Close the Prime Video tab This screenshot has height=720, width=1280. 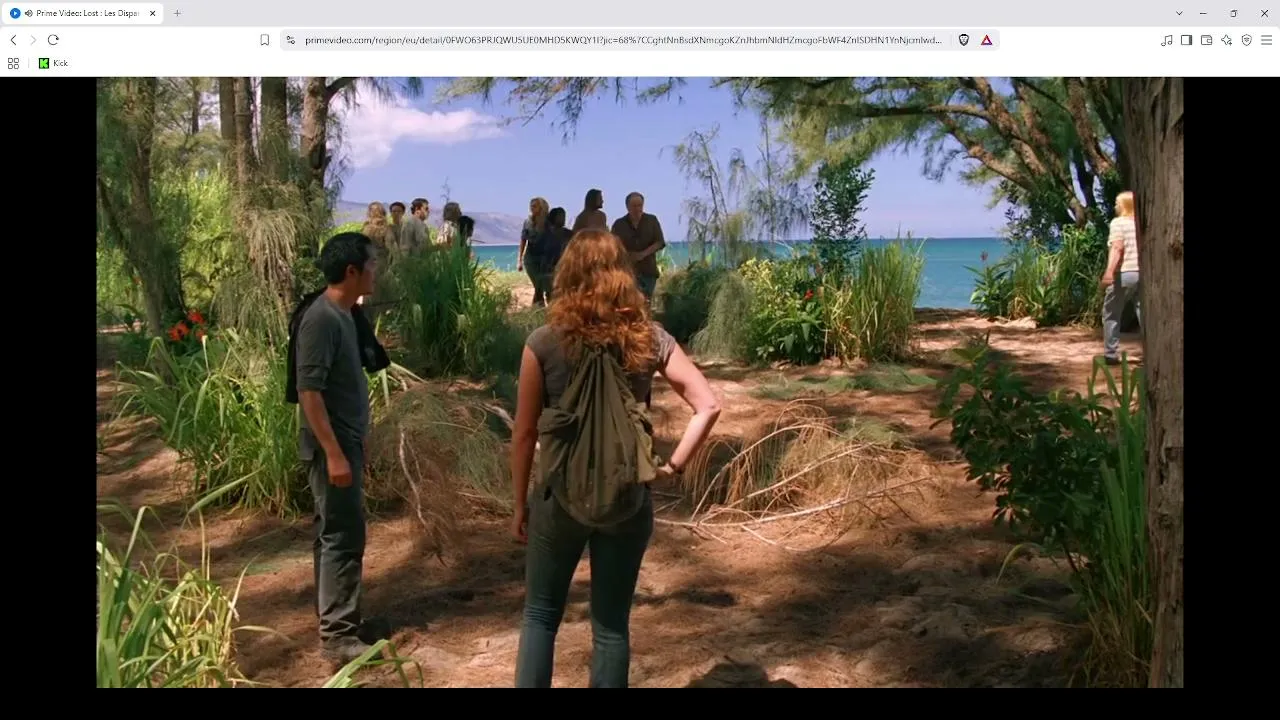pos(153,13)
